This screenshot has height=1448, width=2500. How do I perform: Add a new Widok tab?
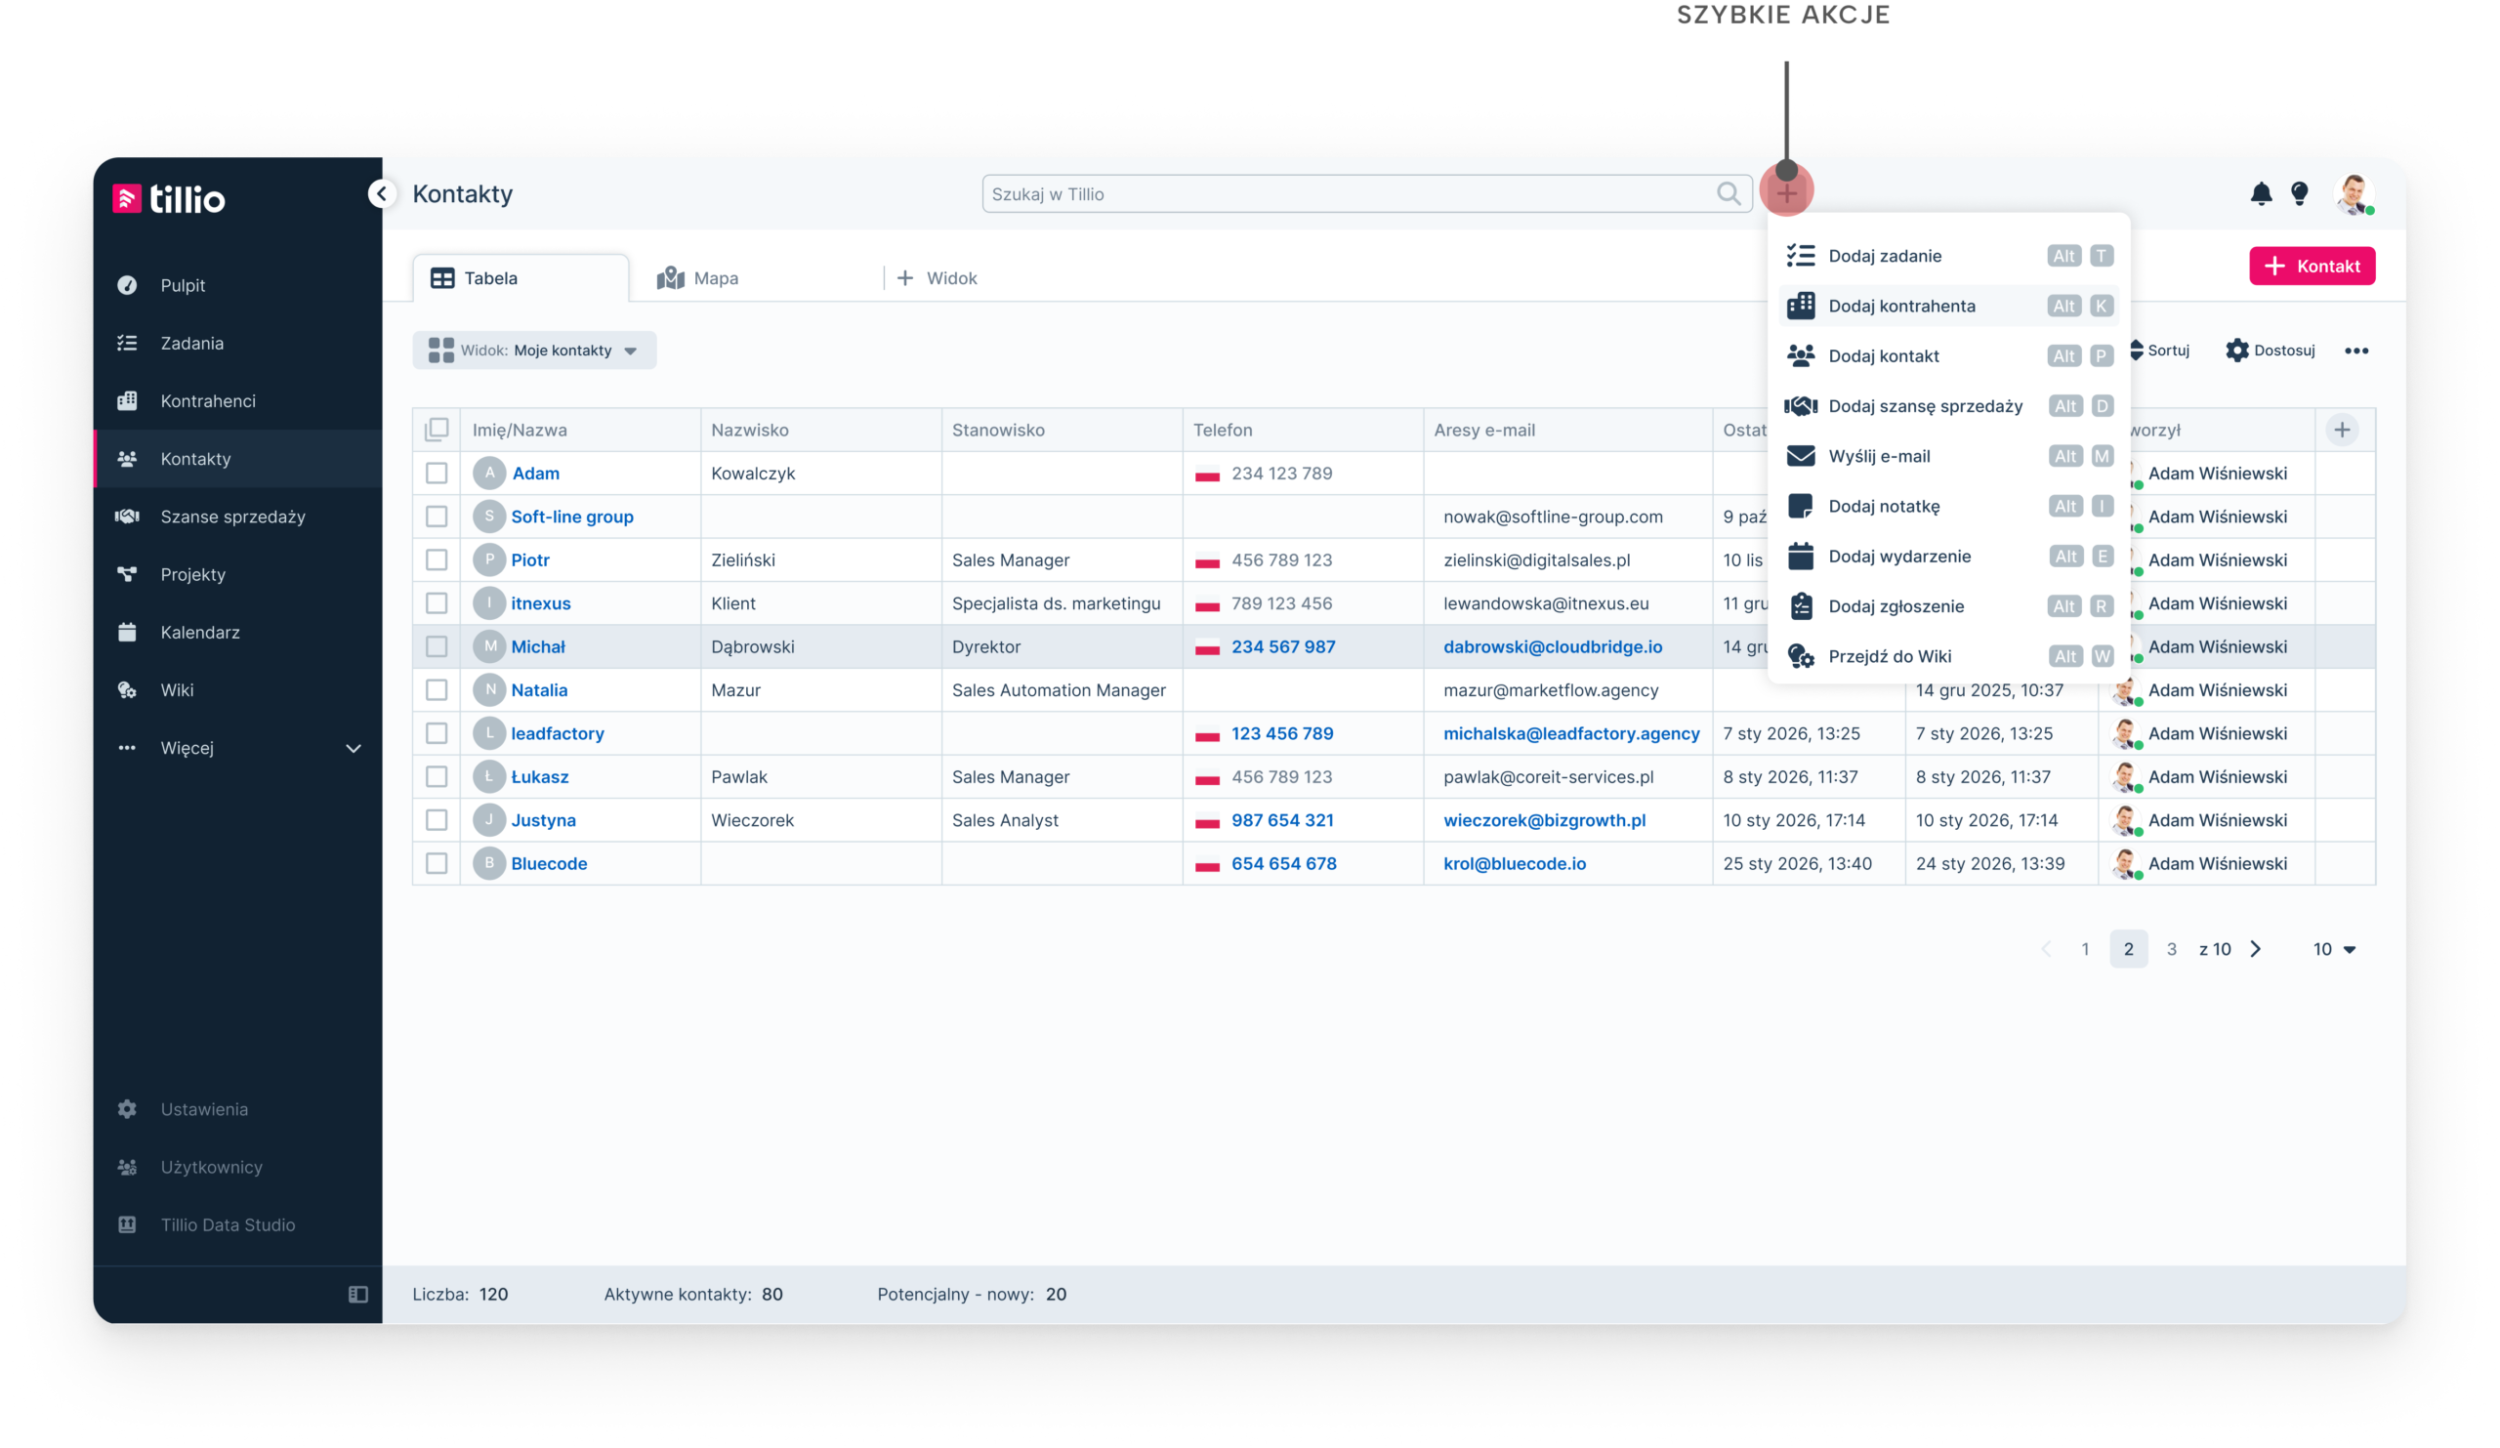pos(937,278)
